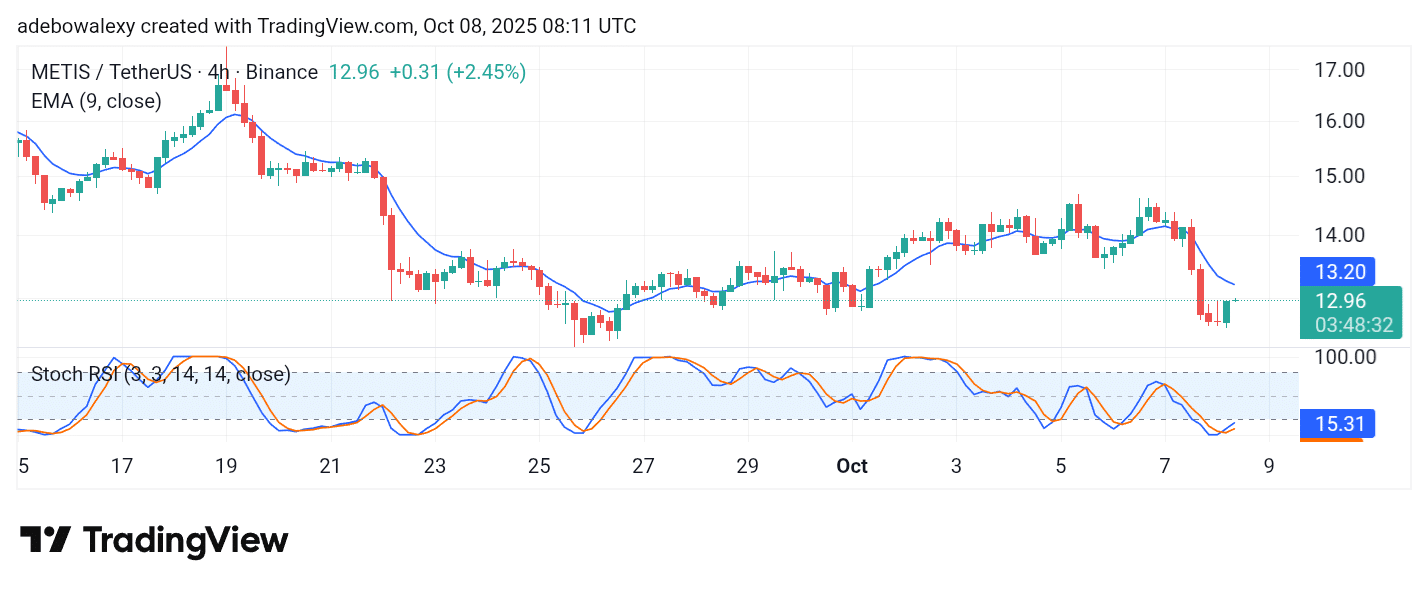Click the blue 13.20 EMA price tag
Viewport: 1428px width, 591px height.
(1338, 272)
